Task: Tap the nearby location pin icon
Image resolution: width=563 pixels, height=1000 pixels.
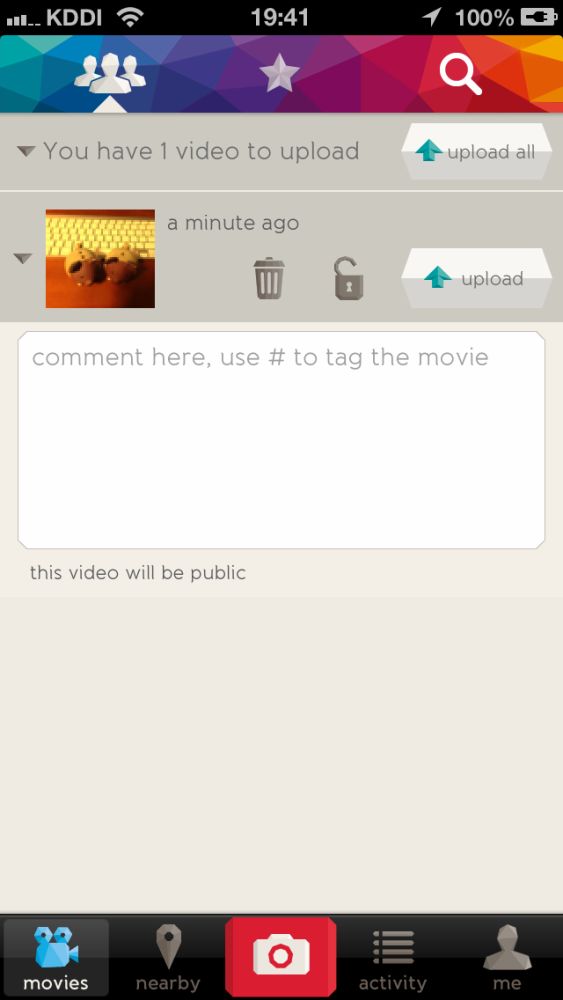Action: [168, 948]
